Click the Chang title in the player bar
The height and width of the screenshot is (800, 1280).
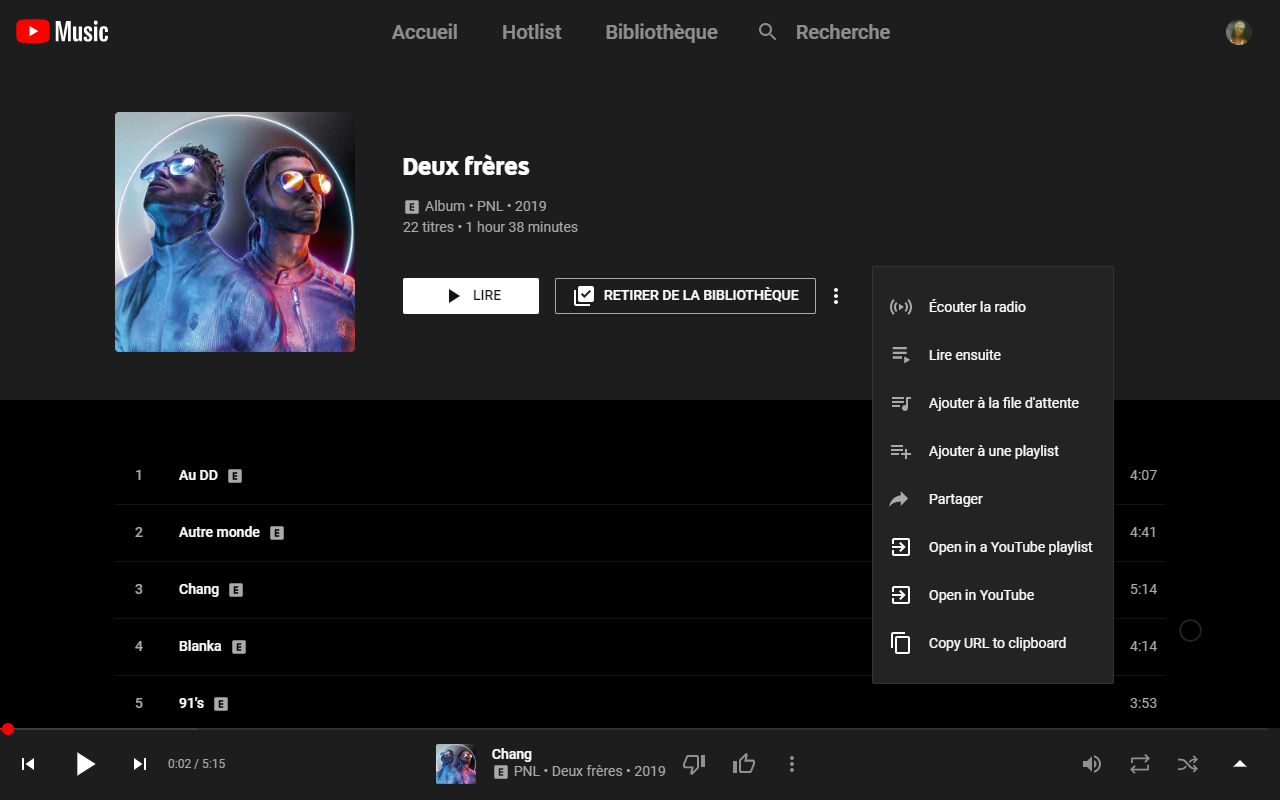[512, 754]
